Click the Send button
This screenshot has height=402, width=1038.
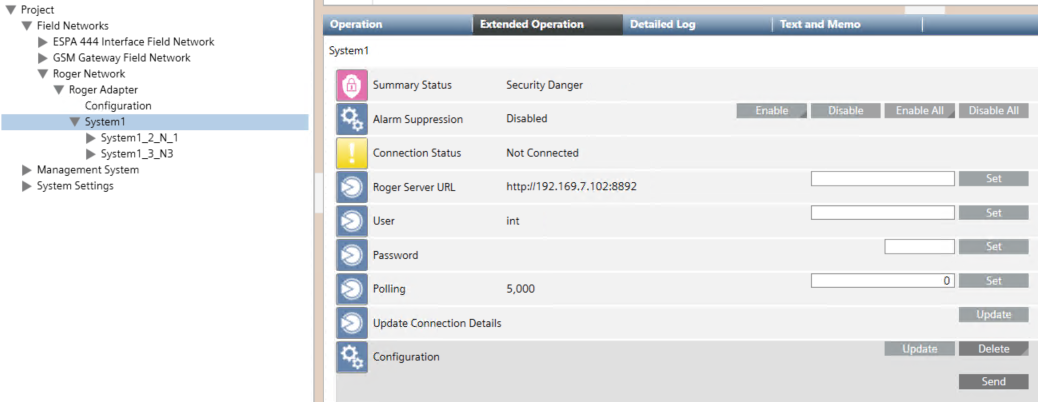pyautogui.click(x=993, y=382)
